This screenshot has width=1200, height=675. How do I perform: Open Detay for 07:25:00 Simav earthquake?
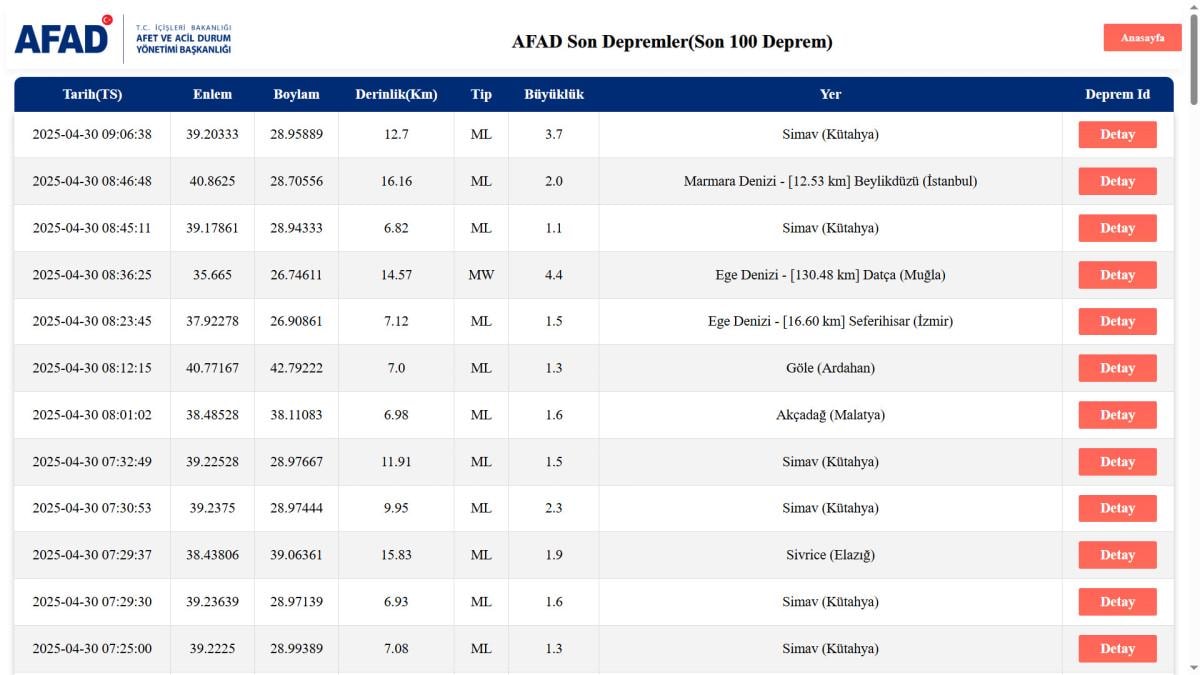tap(1117, 649)
